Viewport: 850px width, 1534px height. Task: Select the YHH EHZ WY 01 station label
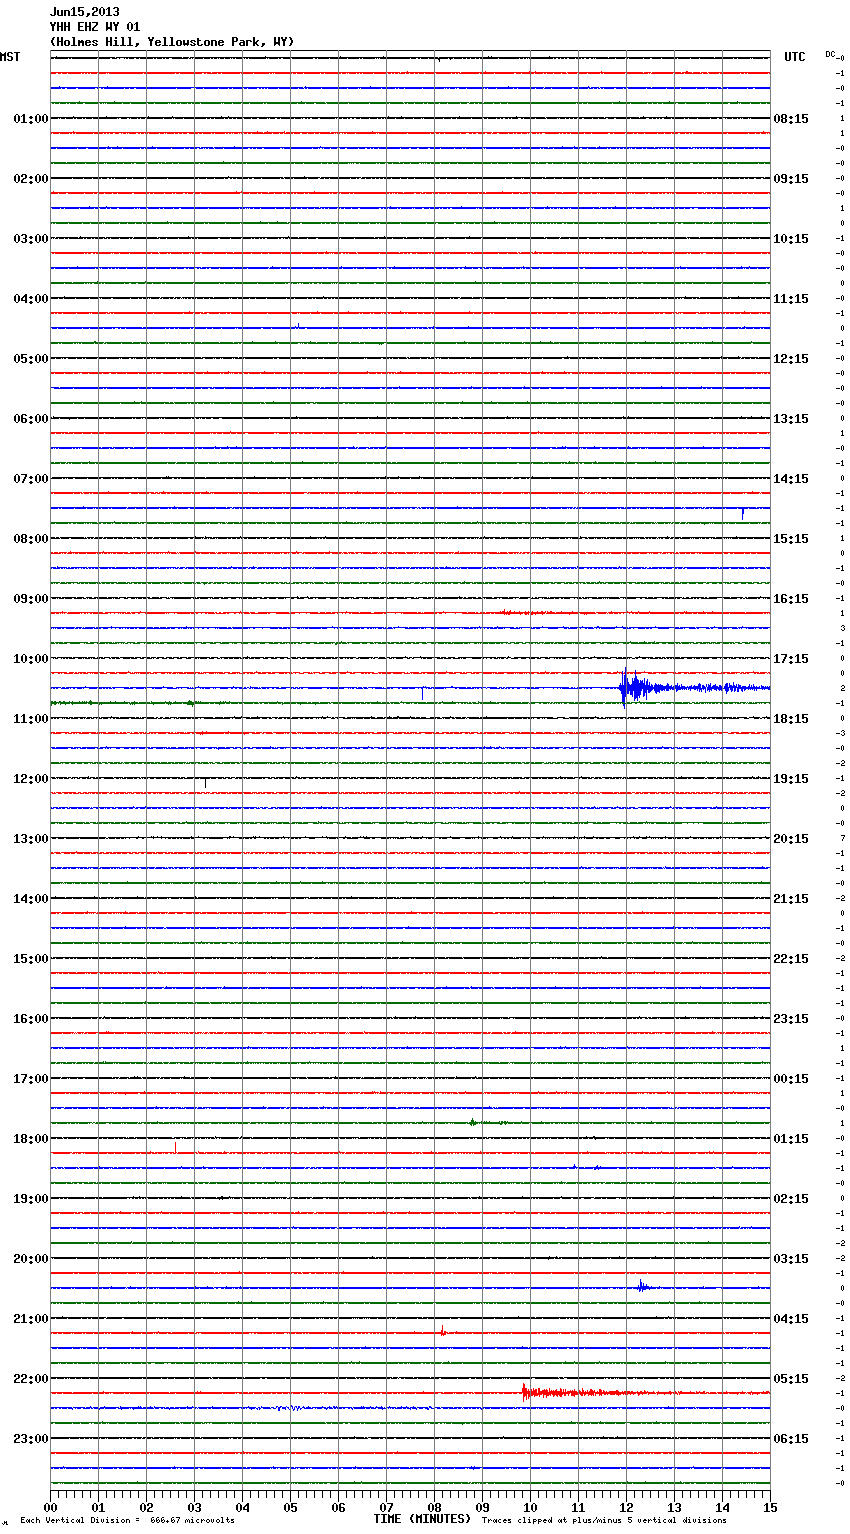tap(95, 27)
